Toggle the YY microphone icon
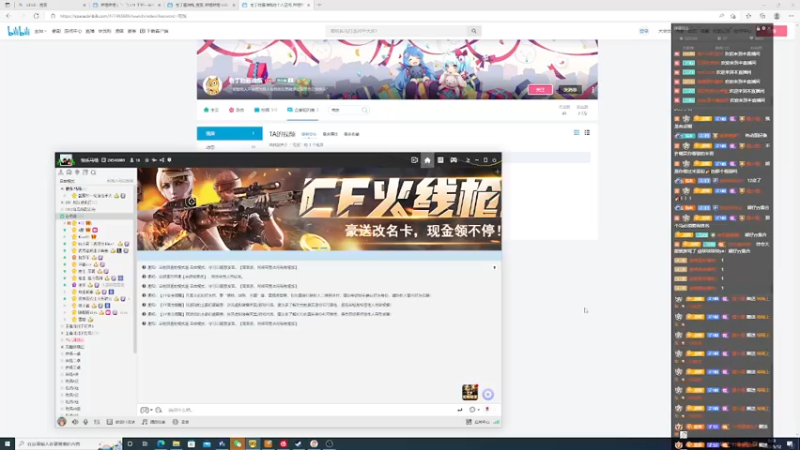This screenshot has height=450, width=800. point(86,422)
